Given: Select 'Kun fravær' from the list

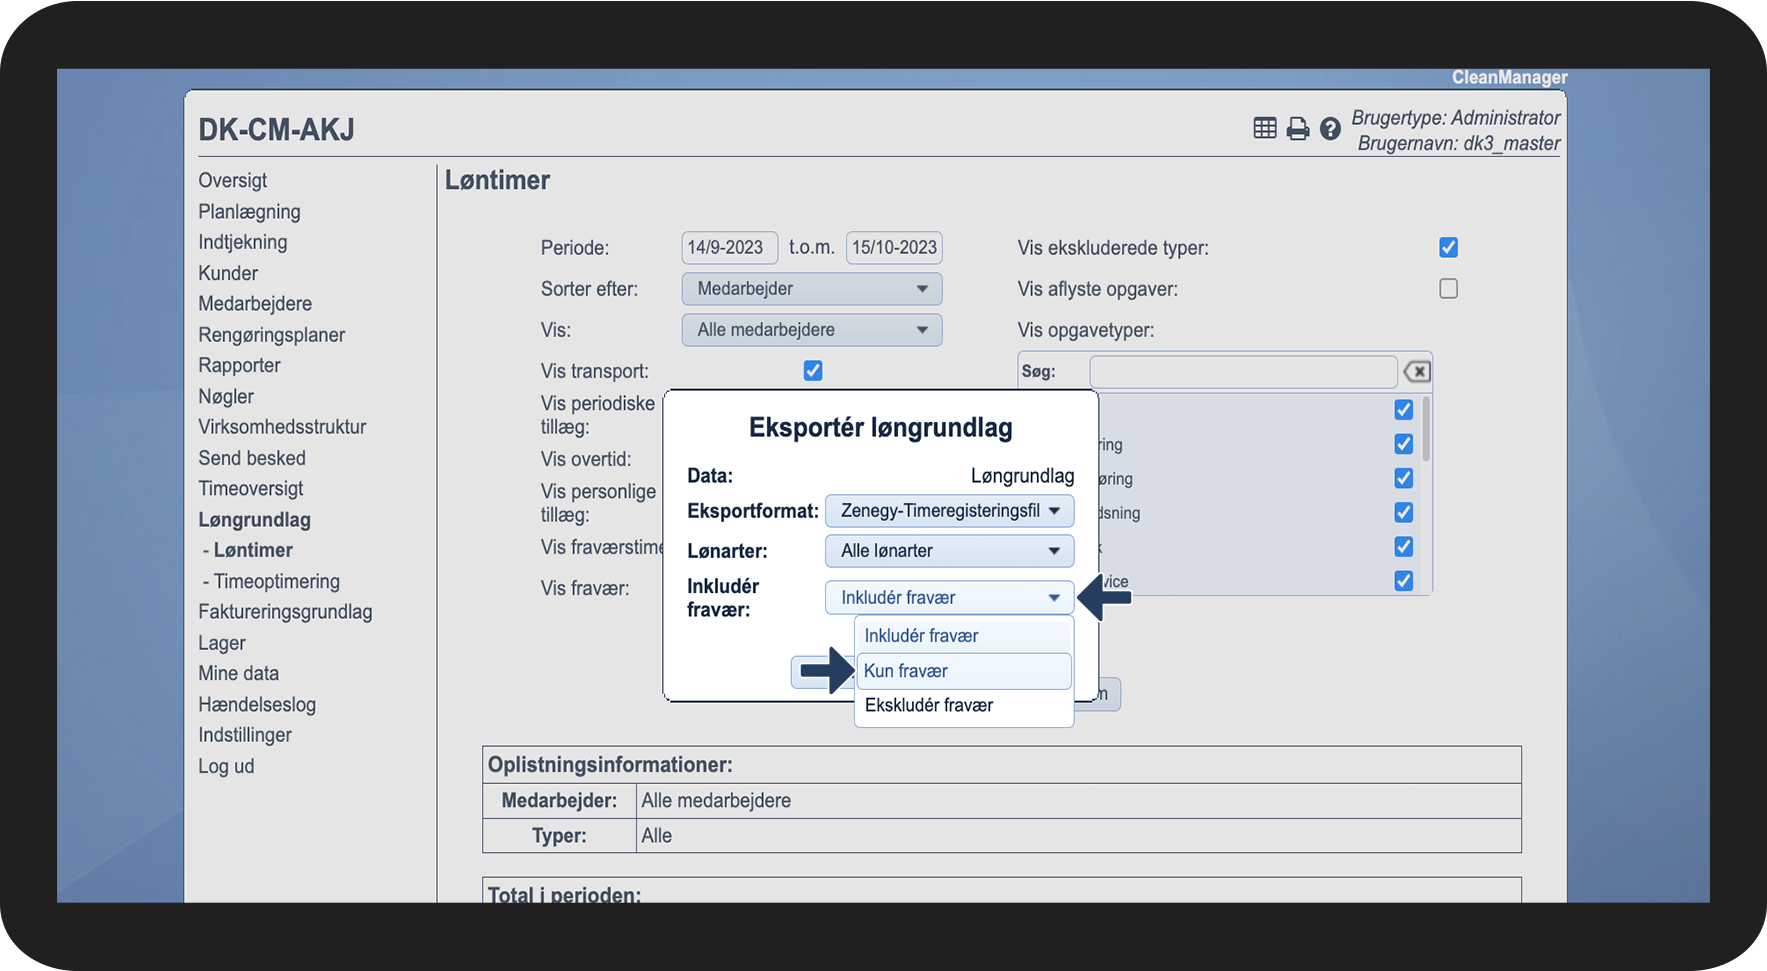Looking at the screenshot, I should [x=964, y=671].
